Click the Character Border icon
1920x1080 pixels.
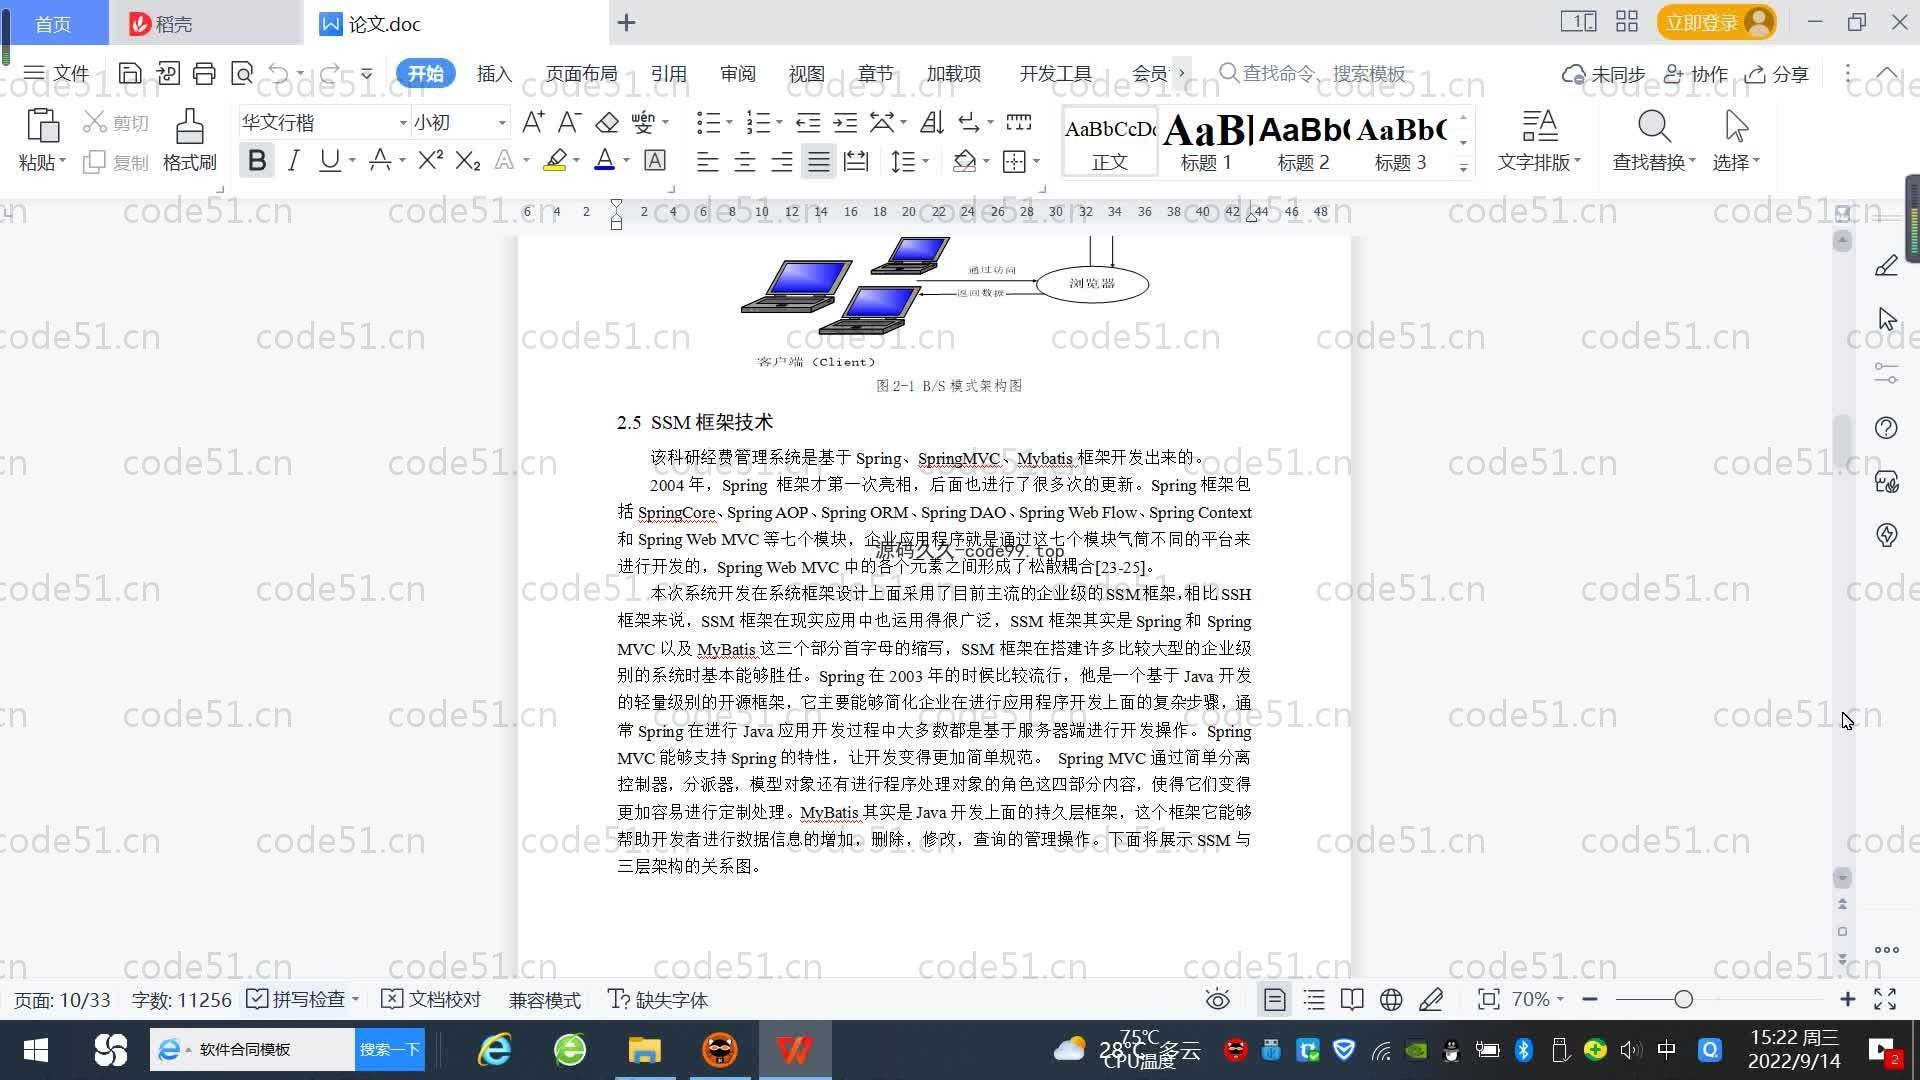click(655, 161)
